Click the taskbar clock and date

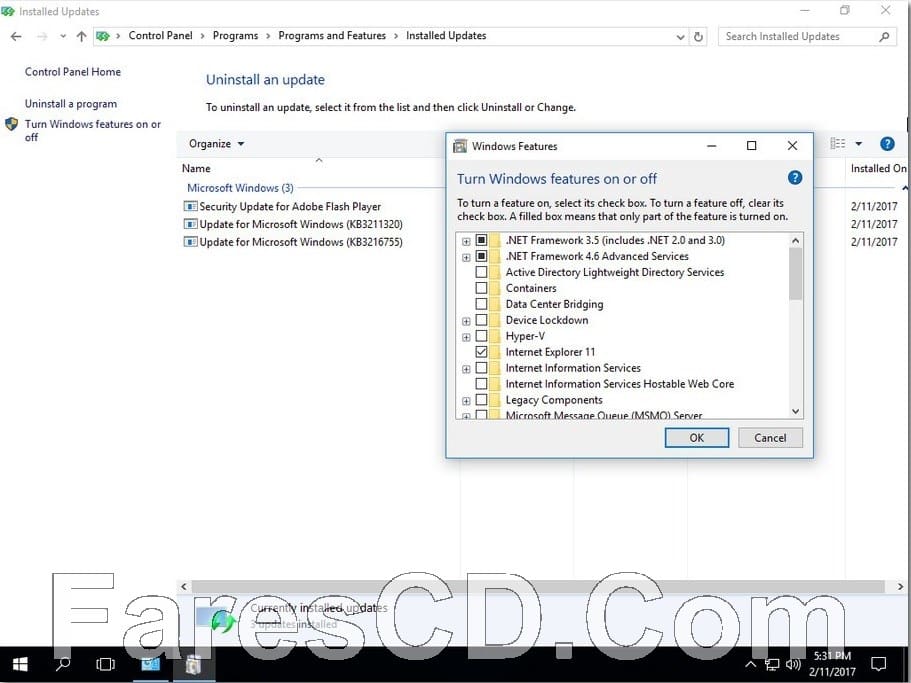pyautogui.click(x=832, y=664)
